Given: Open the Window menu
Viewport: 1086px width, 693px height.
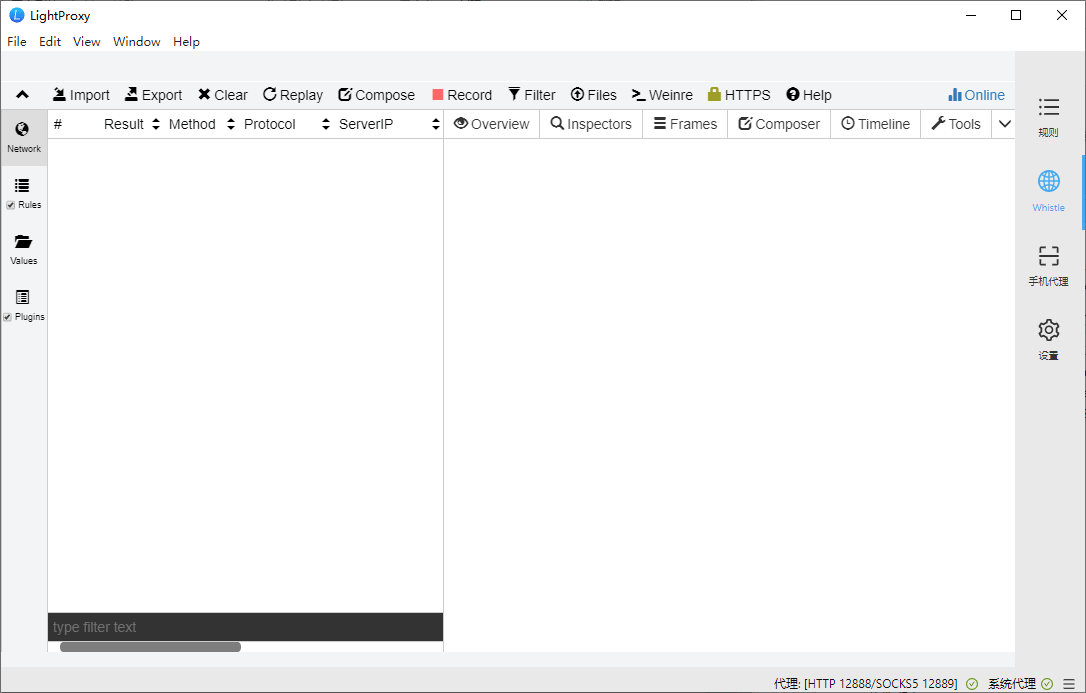Looking at the screenshot, I should pyautogui.click(x=136, y=42).
